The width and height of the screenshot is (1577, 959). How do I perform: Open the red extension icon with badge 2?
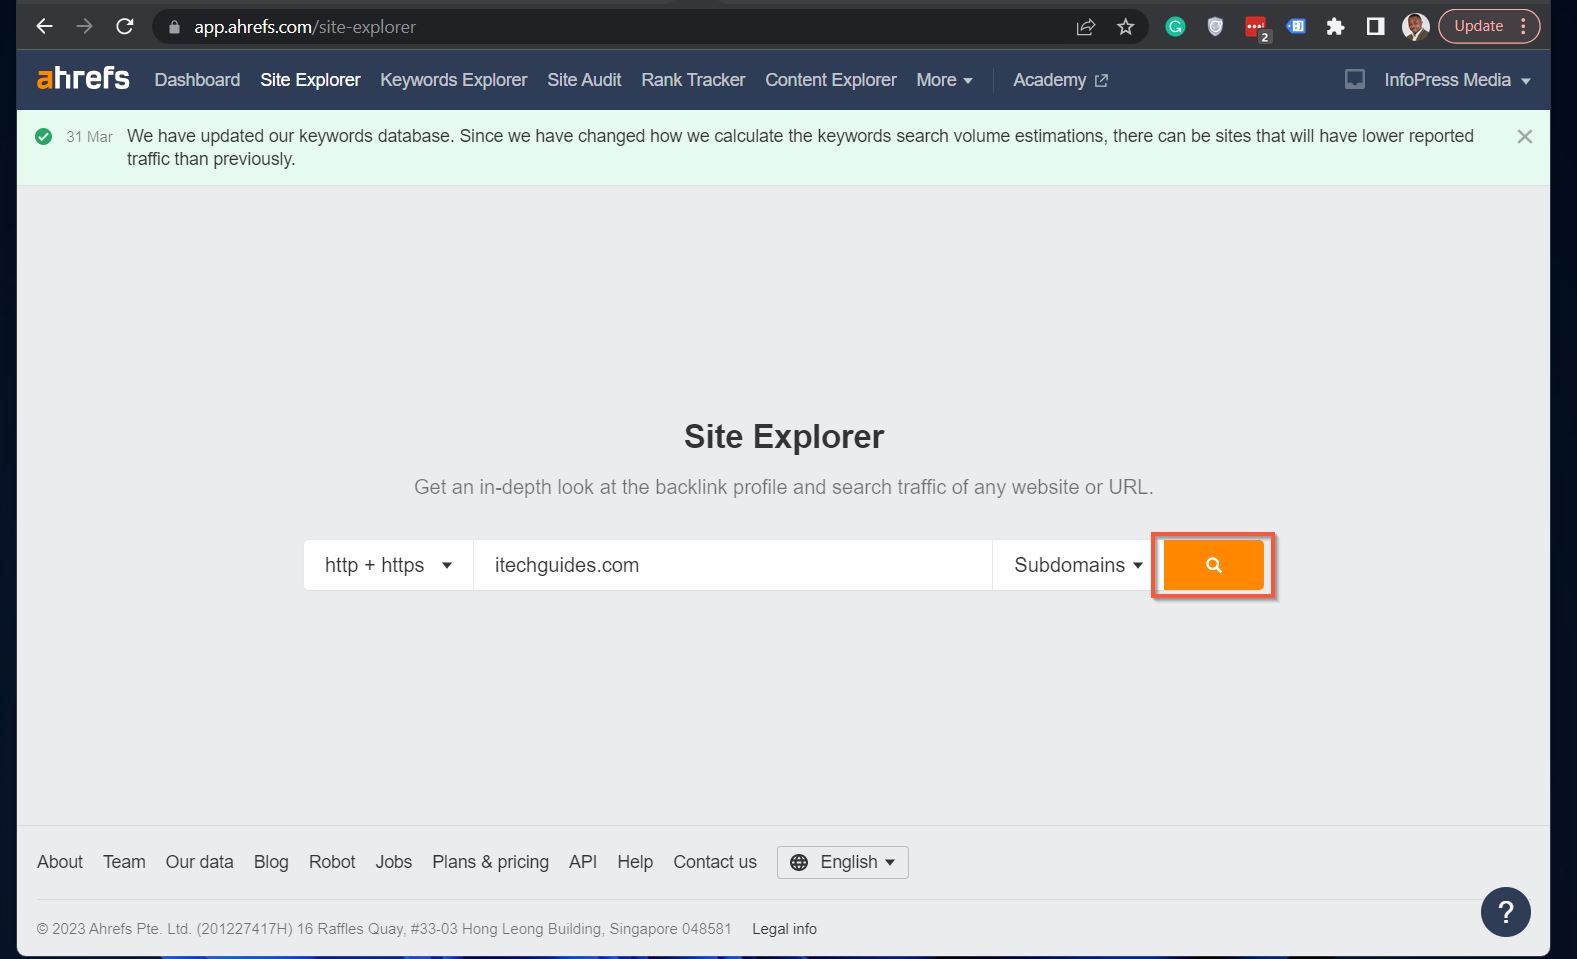click(x=1256, y=28)
